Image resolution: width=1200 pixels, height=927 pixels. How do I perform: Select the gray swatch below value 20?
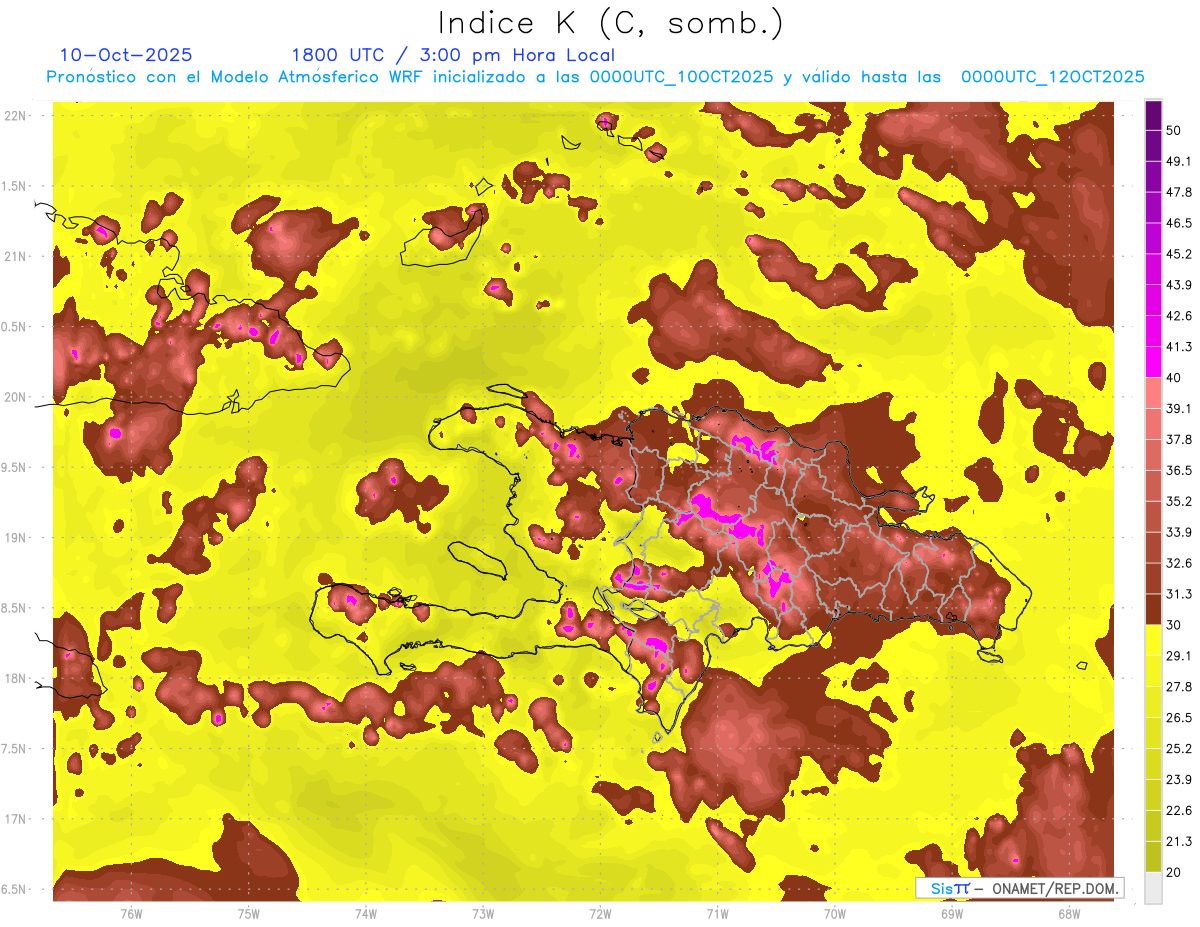(x=1153, y=888)
